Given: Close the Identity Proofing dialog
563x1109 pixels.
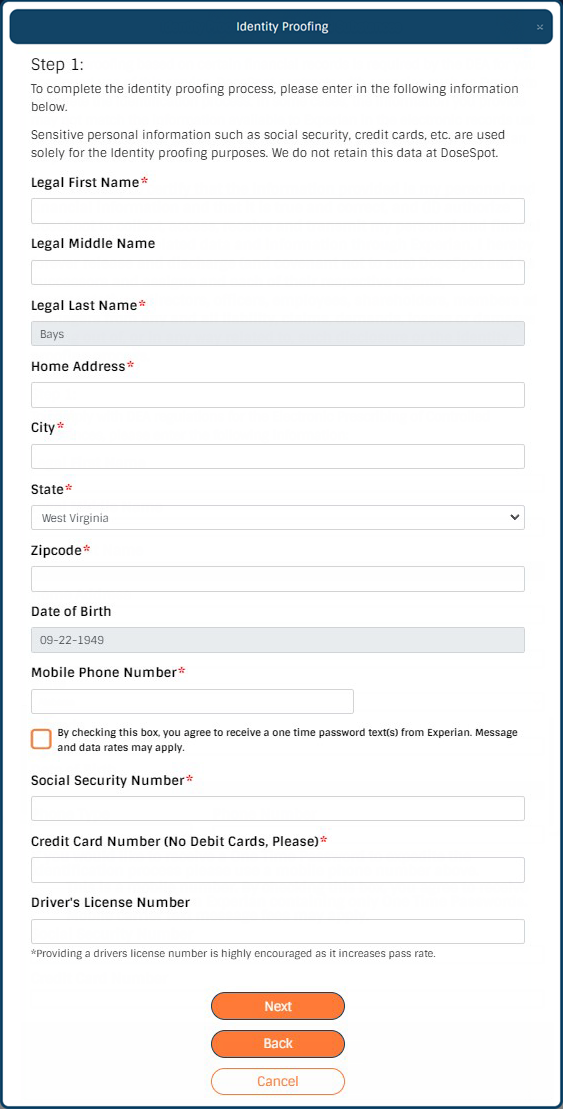Looking at the screenshot, I should (x=540, y=28).
